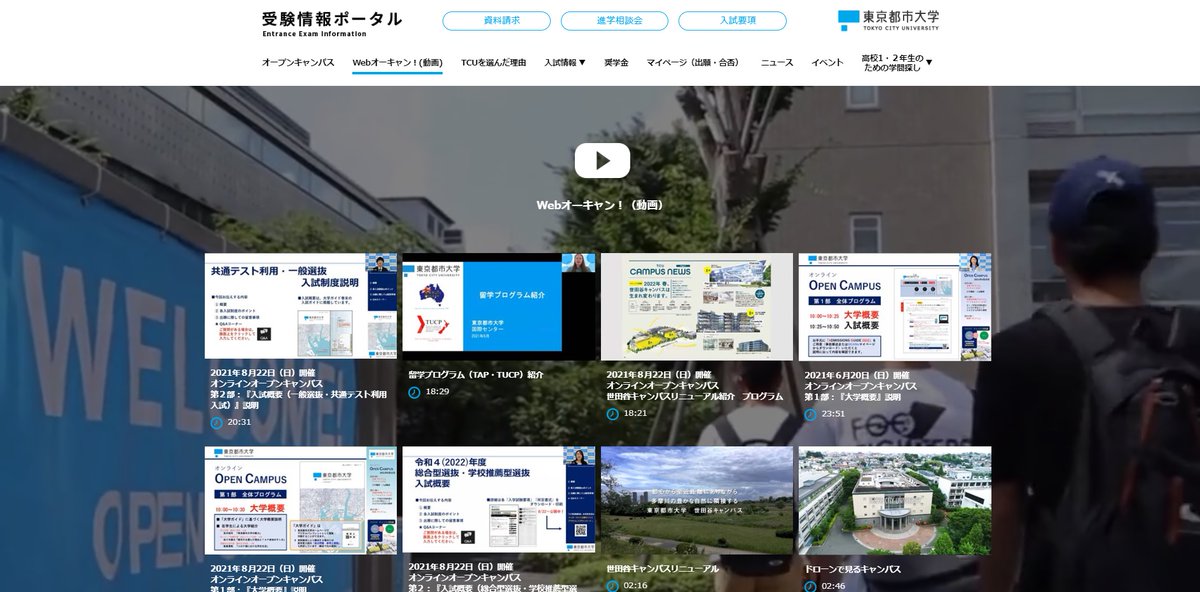The image size is (1200, 592).
Task: Open the イベント menu item
Action: (x=827, y=62)
